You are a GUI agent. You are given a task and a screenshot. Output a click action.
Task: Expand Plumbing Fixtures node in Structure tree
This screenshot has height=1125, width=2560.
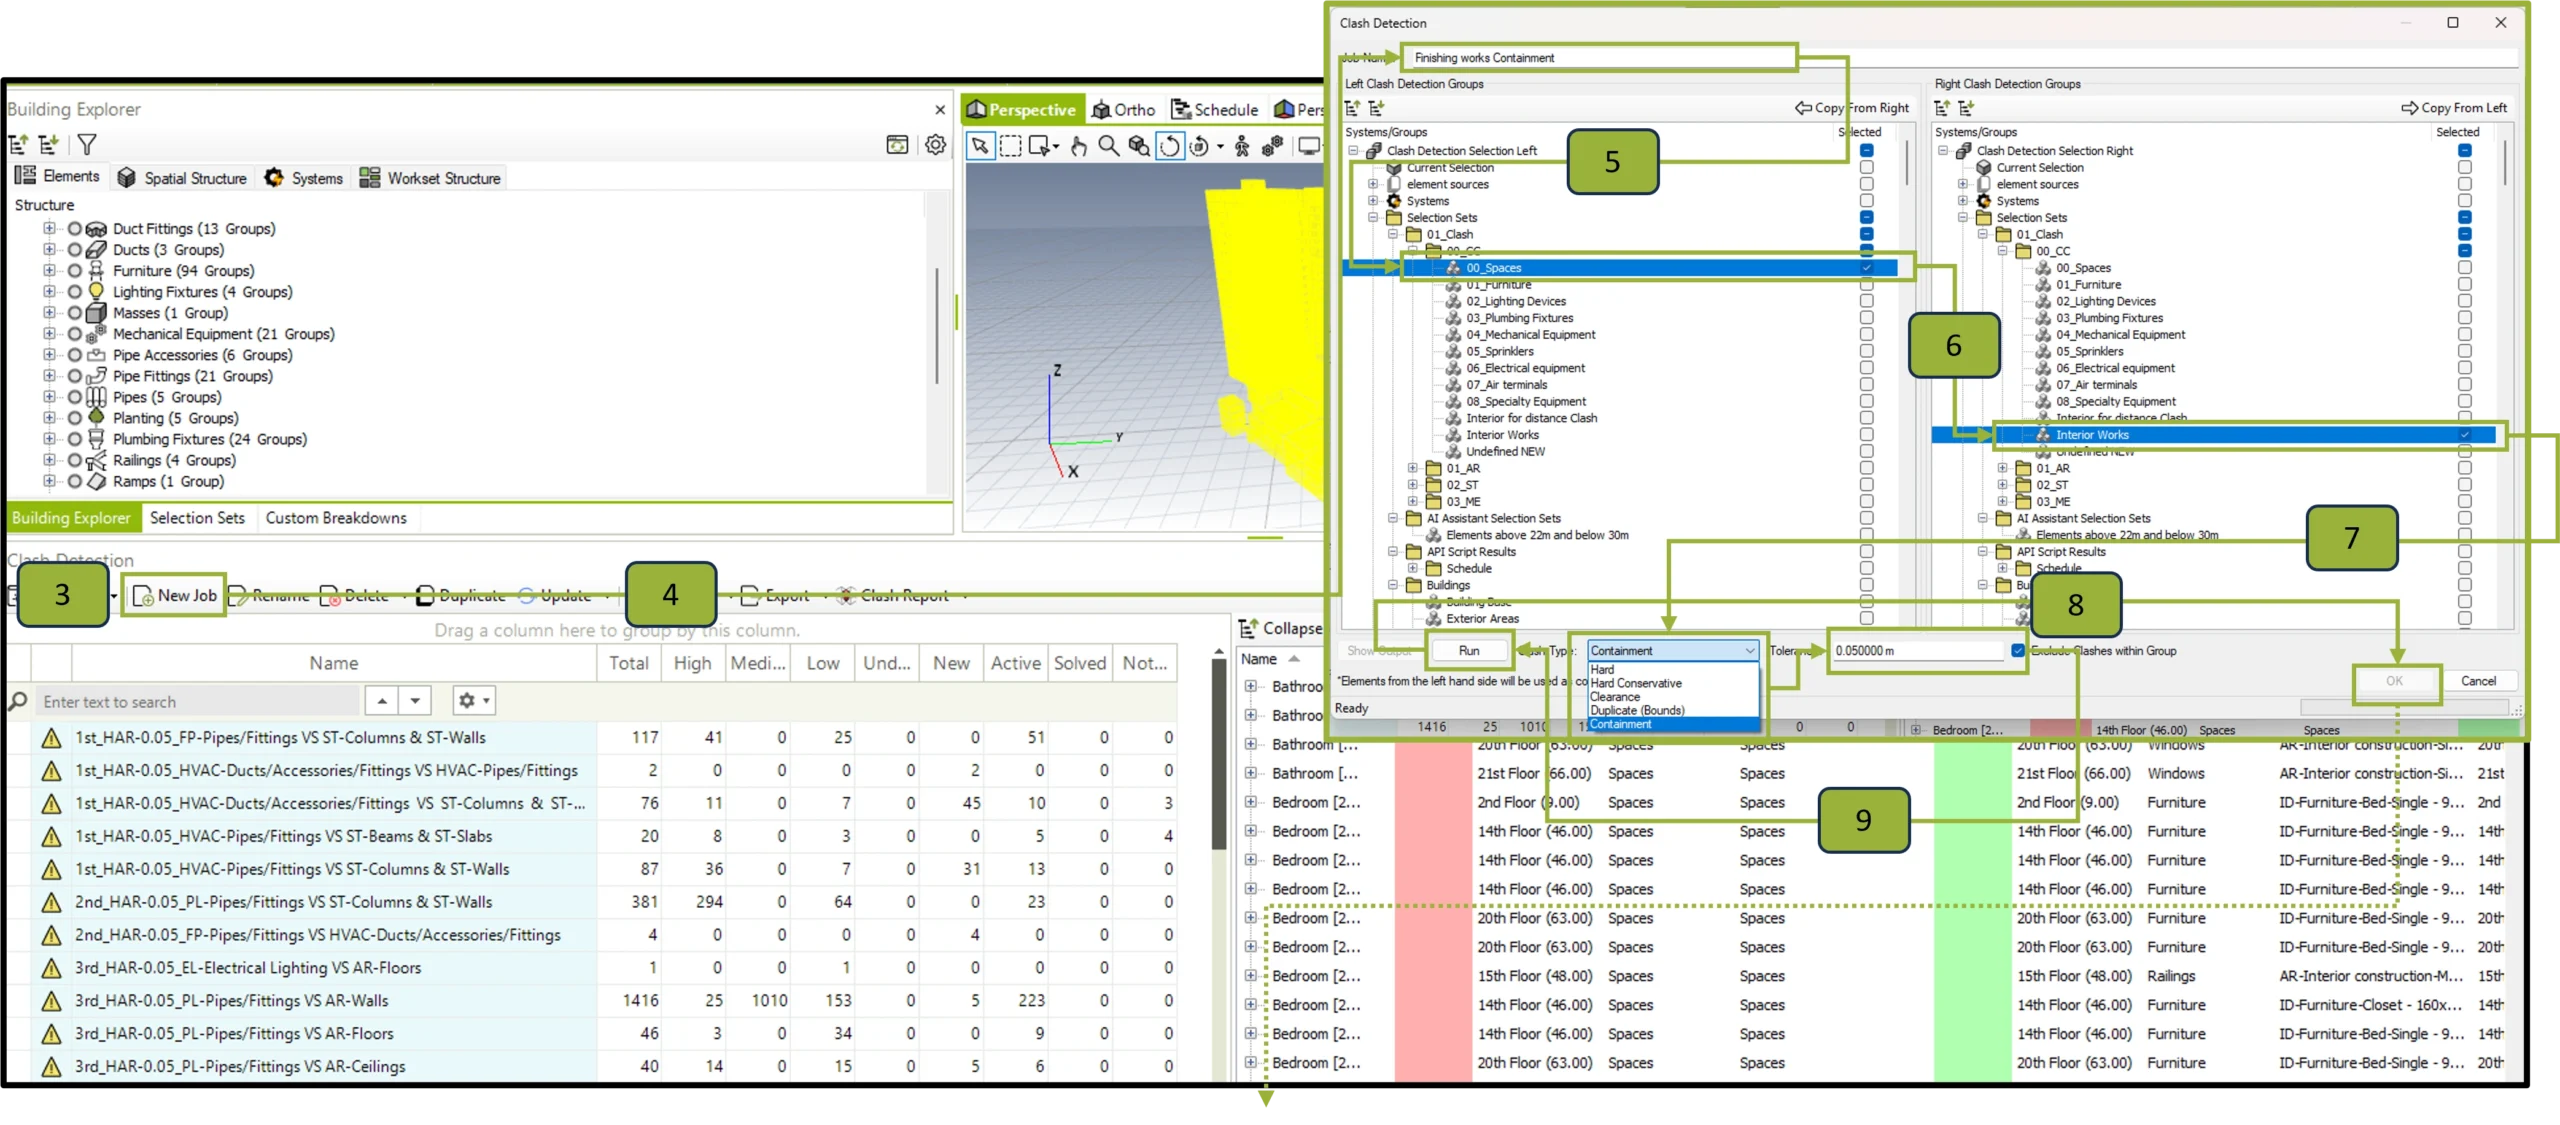(49, 438)
